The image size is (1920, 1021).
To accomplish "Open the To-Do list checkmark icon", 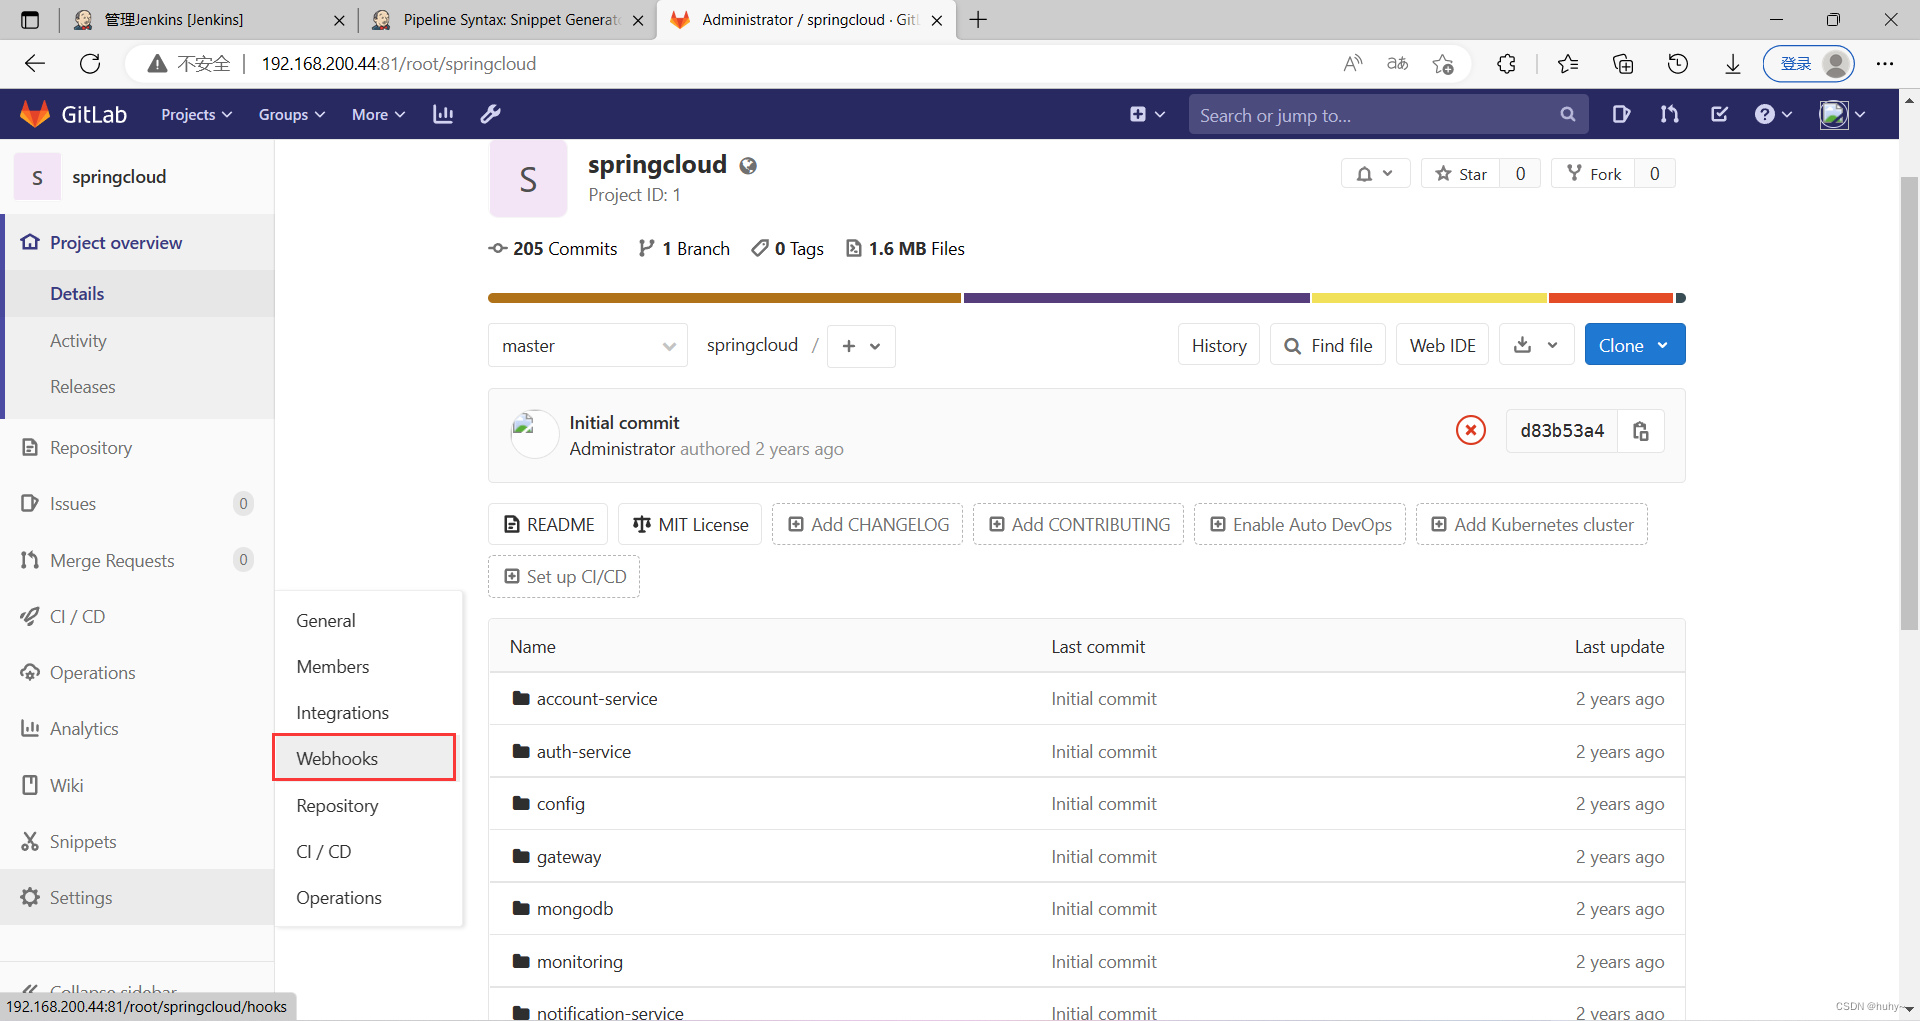I will [x=1719, y=114].
